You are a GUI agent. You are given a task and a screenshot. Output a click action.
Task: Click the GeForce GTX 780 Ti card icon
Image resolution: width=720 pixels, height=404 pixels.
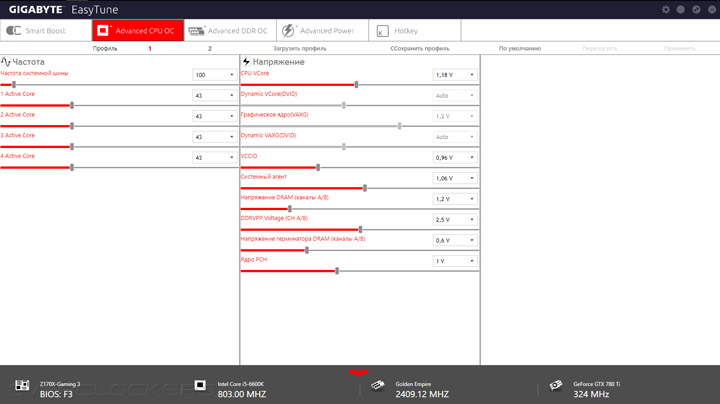coord(556,385)
